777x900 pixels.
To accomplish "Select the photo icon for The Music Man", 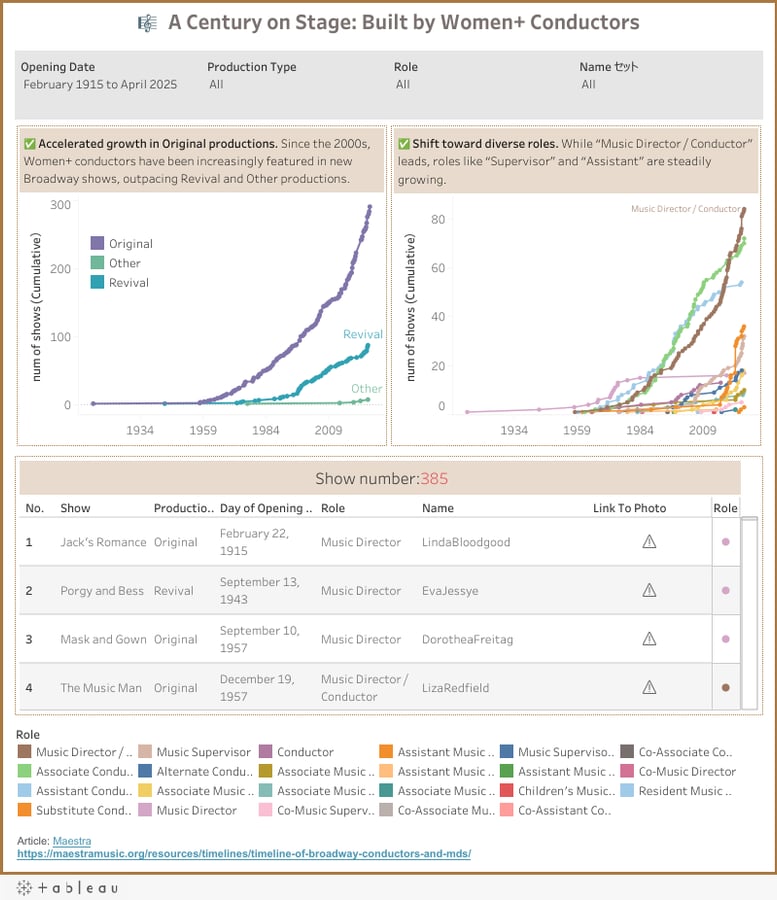I will [649, 687].
